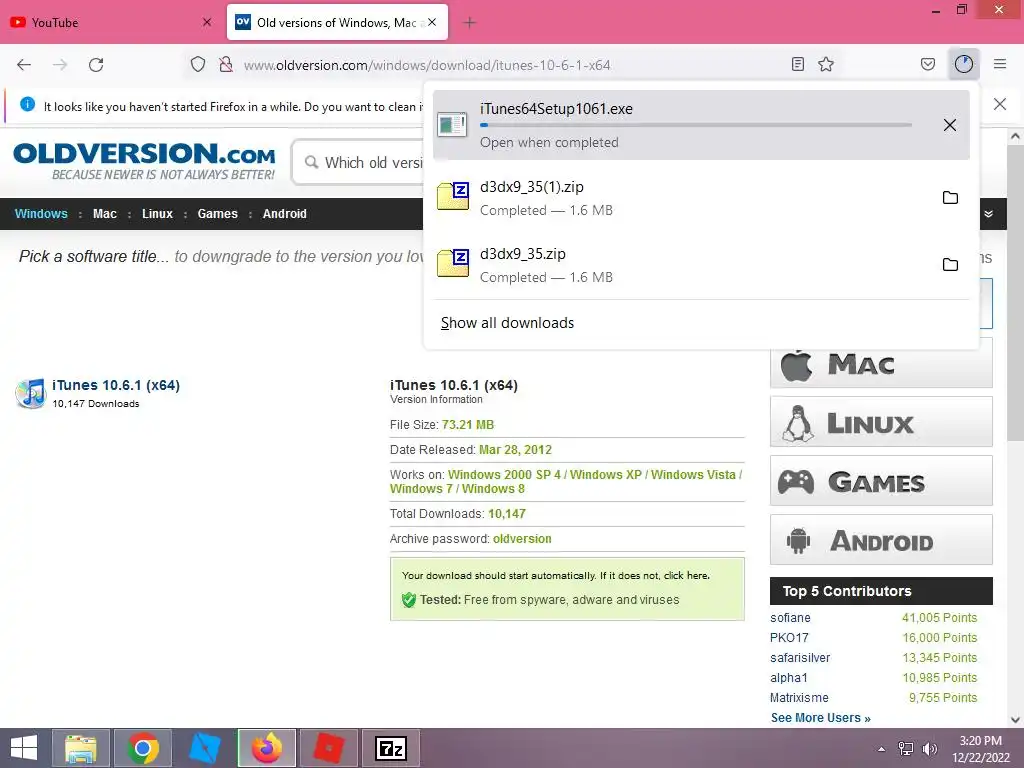Screen dimensions: 1024x768
Task: Open contributor Matrixisme's profile
Action: click(799, 697)
